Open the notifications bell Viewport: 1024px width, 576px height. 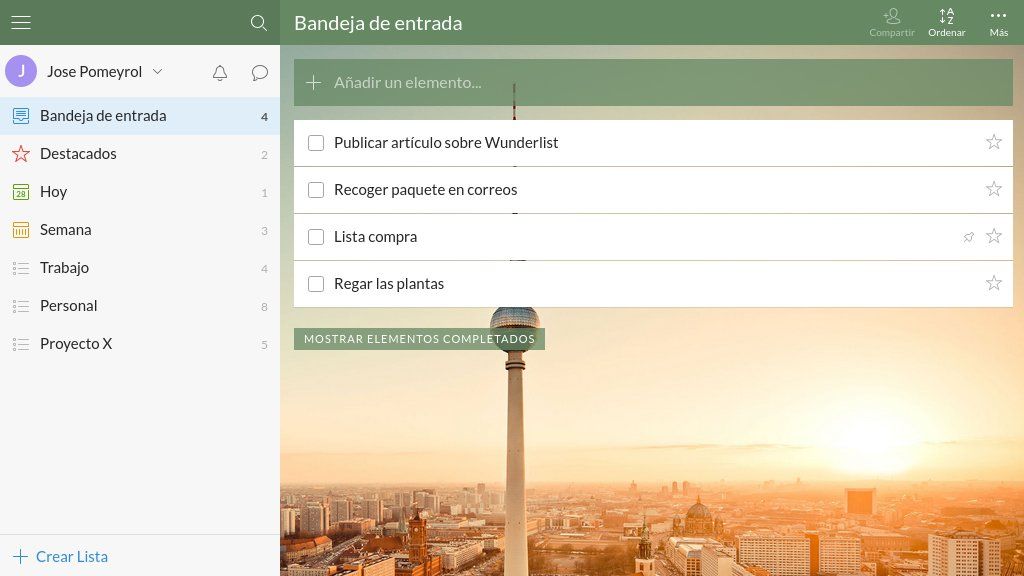pyautogui.click(x=220, y=72)
